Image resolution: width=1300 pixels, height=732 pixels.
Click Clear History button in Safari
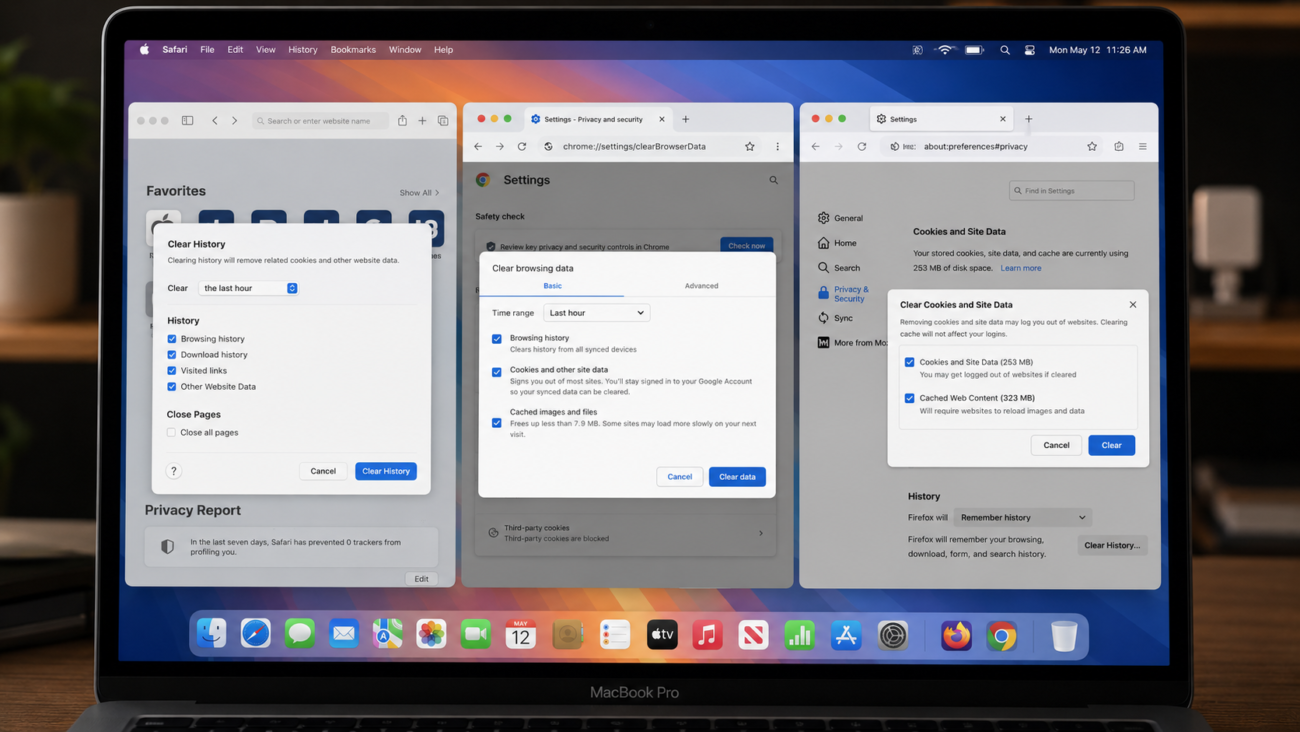click(x=386, y=471)
